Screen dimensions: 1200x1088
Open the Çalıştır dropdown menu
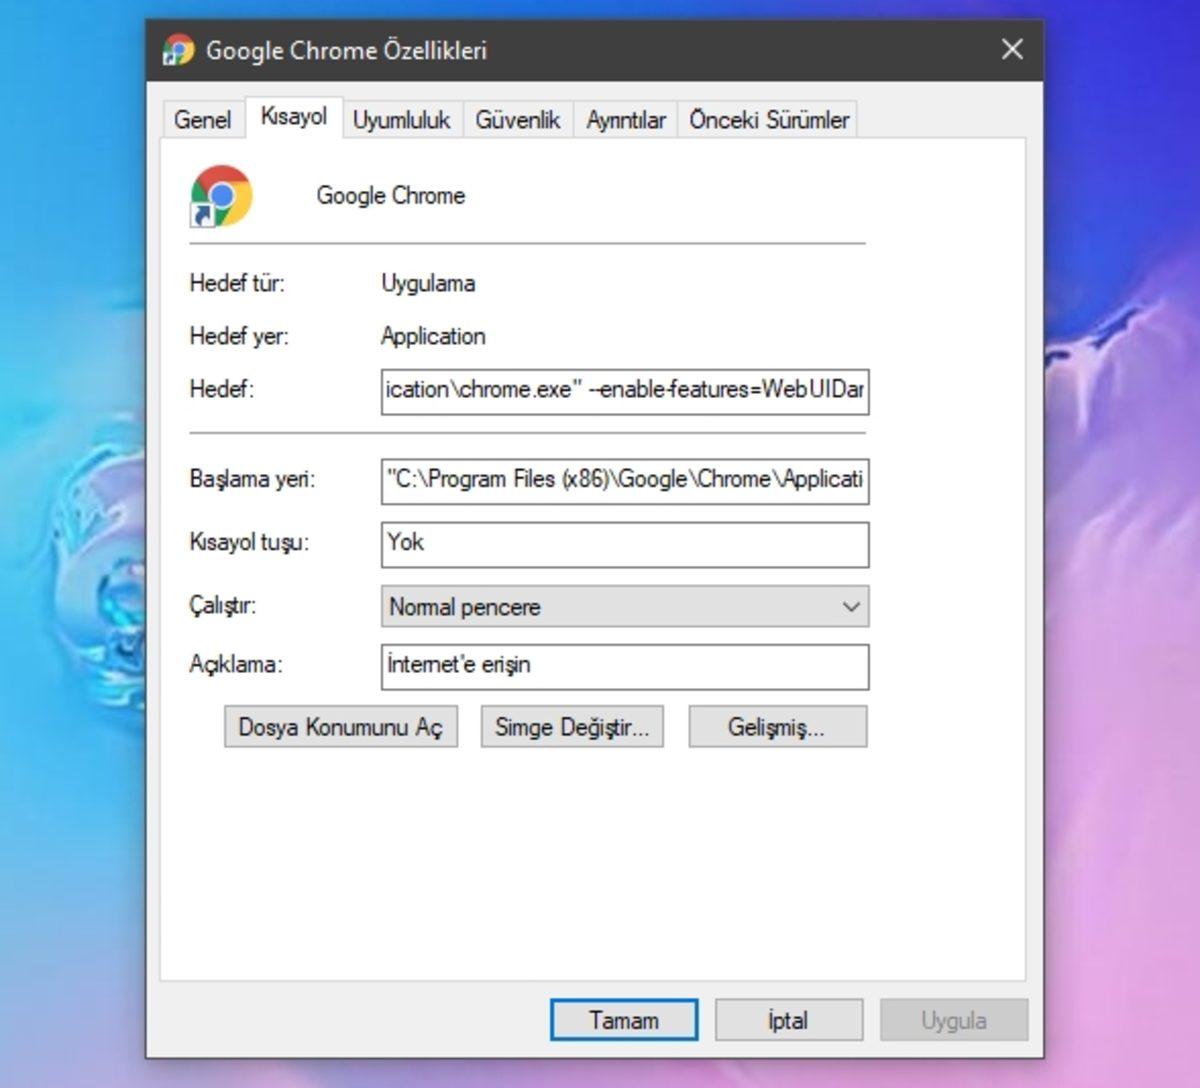624,607
